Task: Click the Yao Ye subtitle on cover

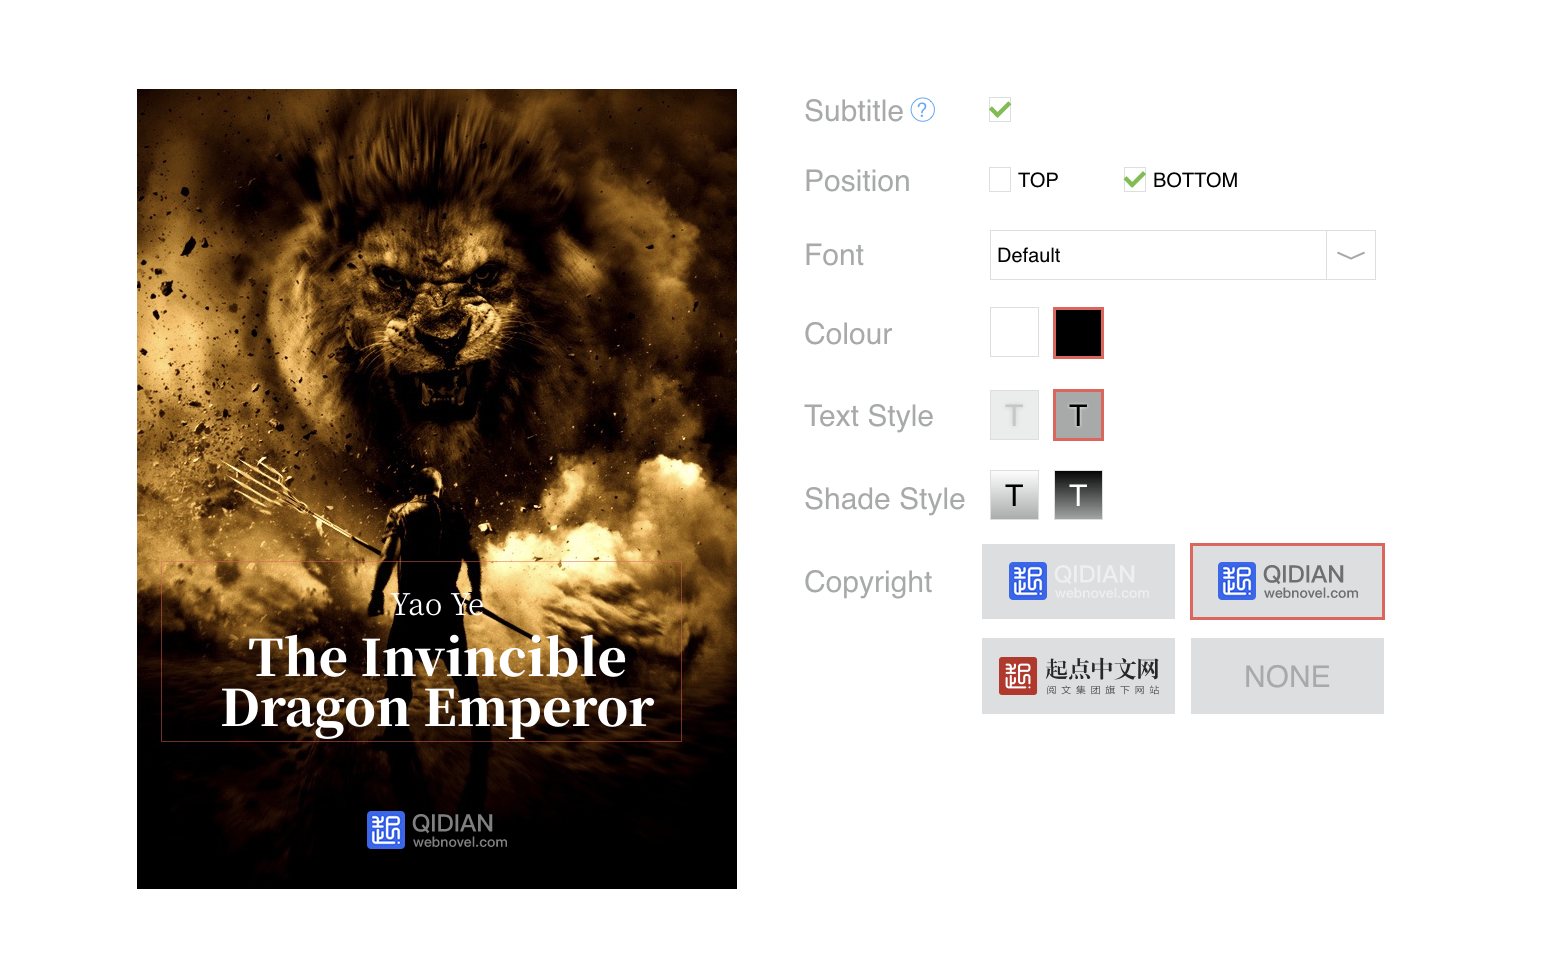Action: (x=437, y=605)
